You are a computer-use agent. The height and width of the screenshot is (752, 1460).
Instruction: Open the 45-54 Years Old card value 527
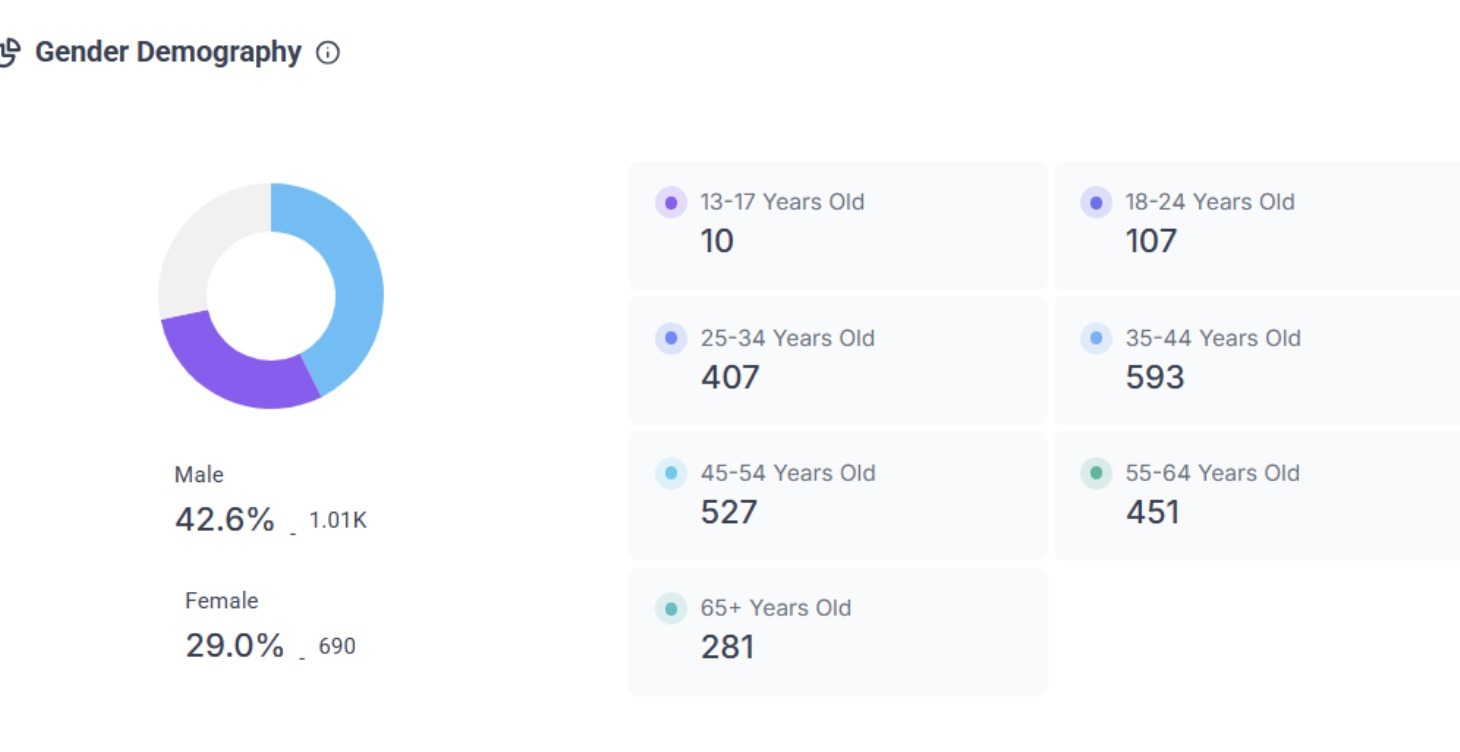[729, 512]
